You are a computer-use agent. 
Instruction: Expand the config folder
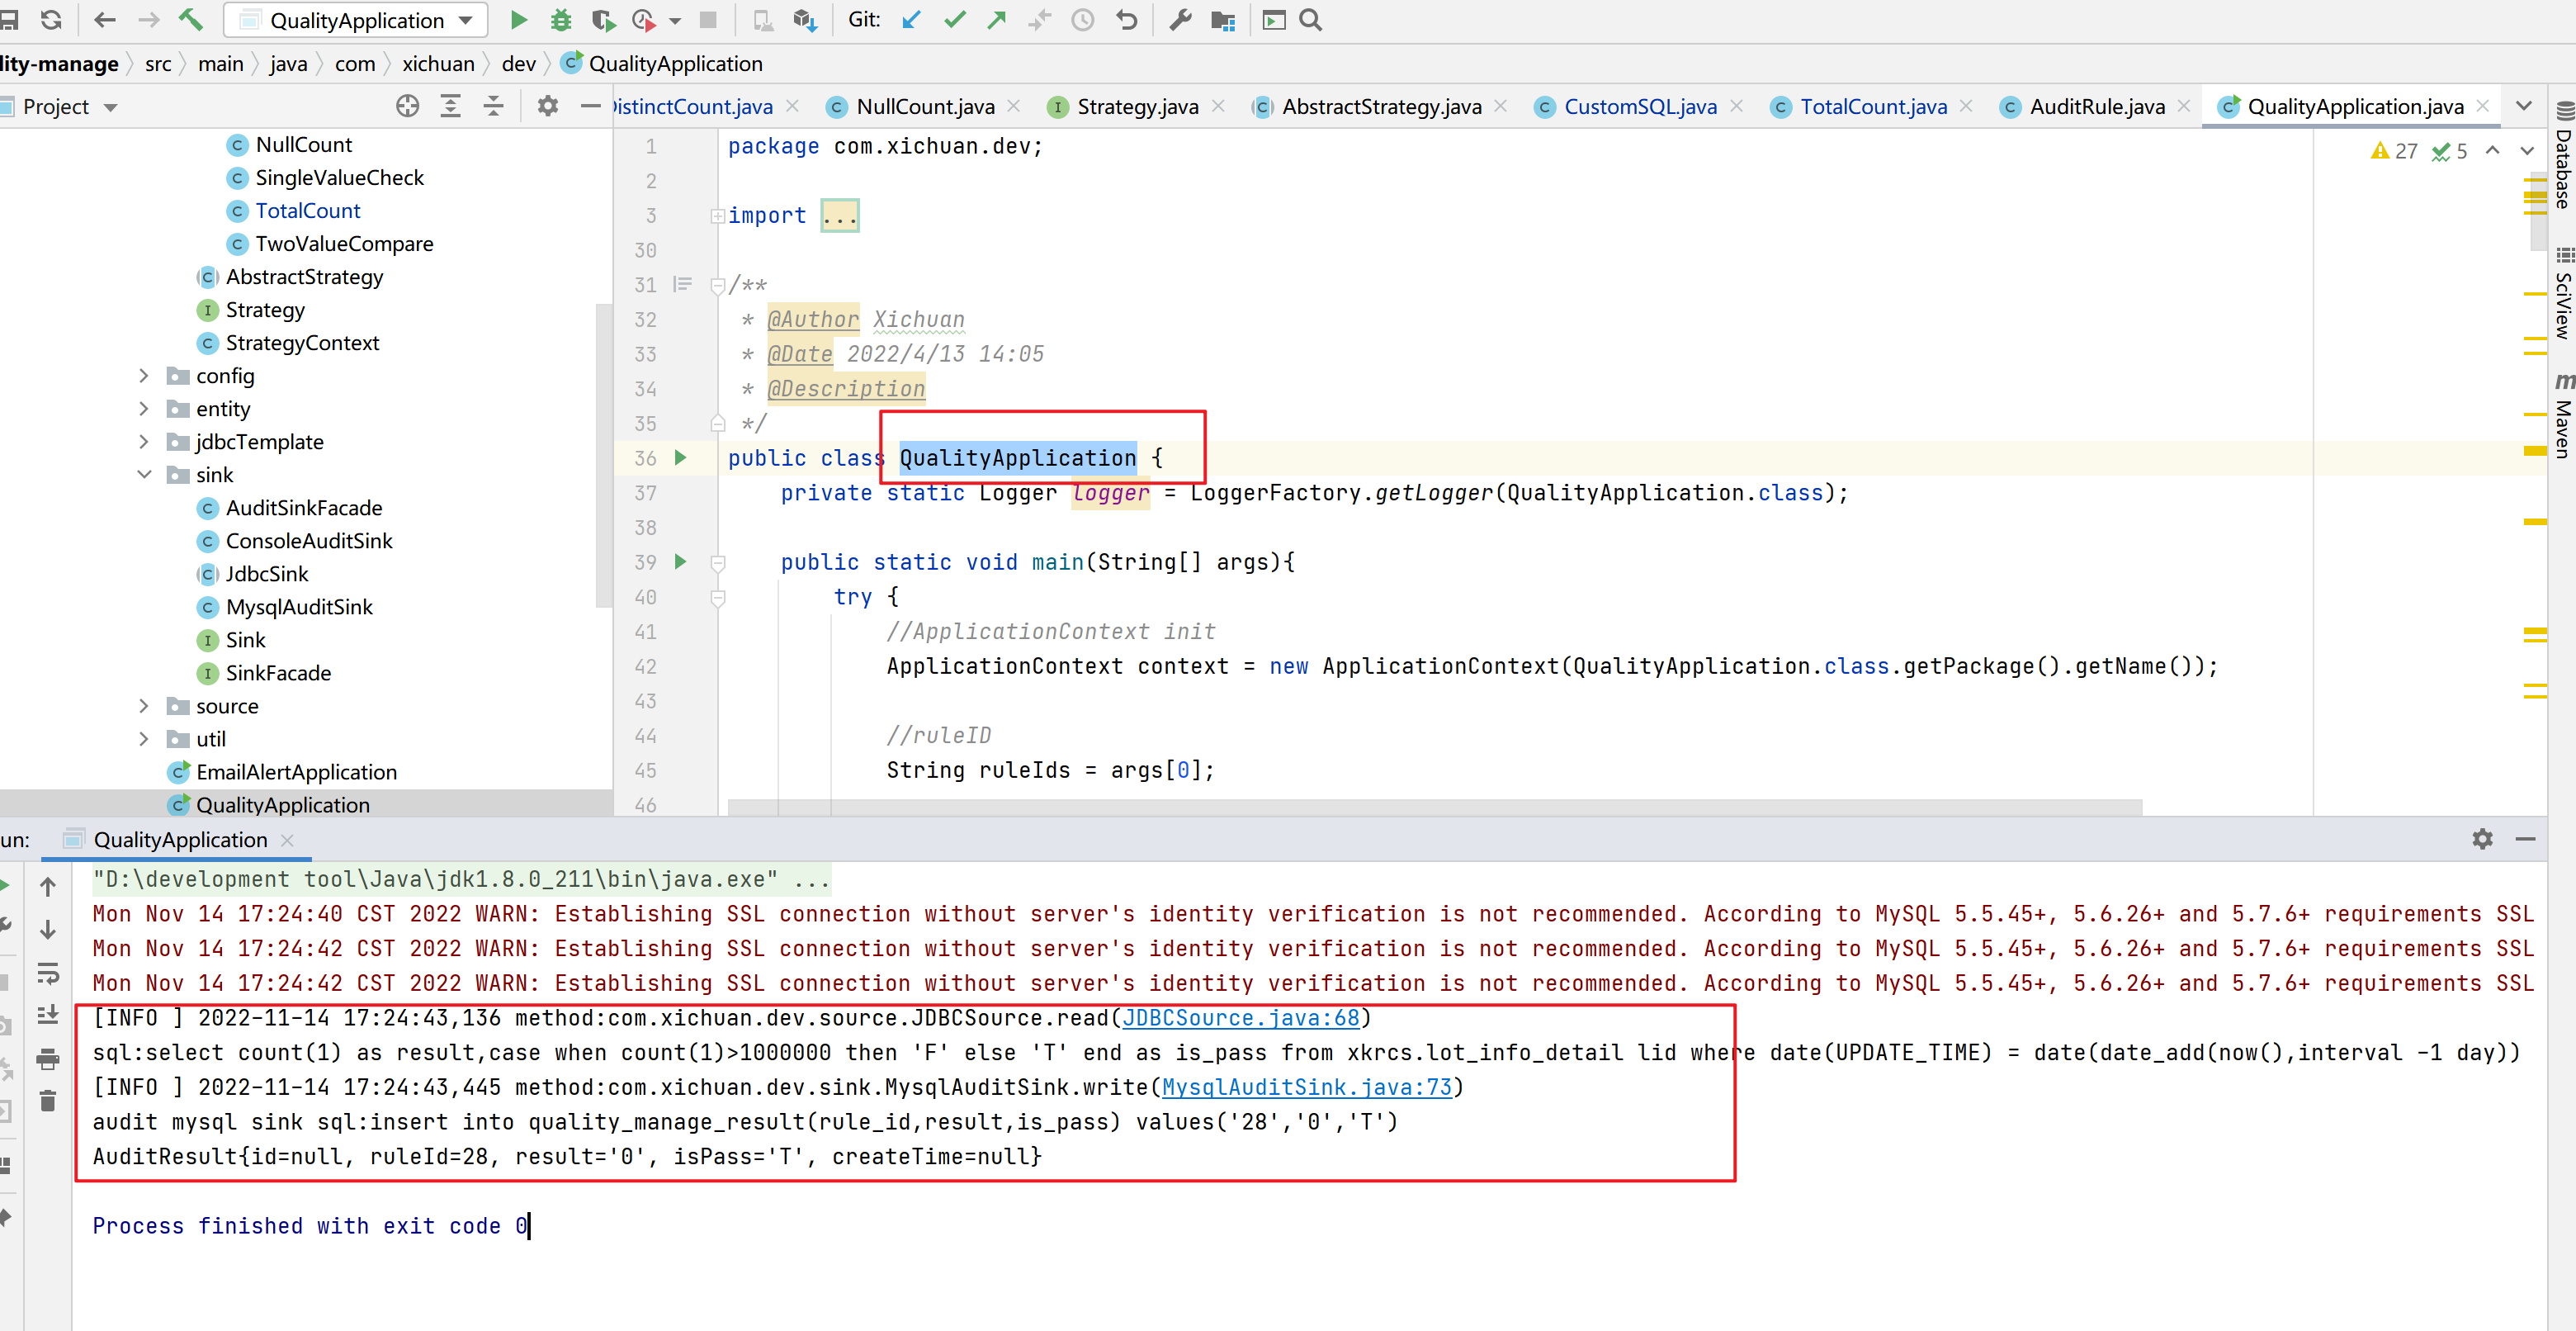pyautogui.click(x=144, y=376)
